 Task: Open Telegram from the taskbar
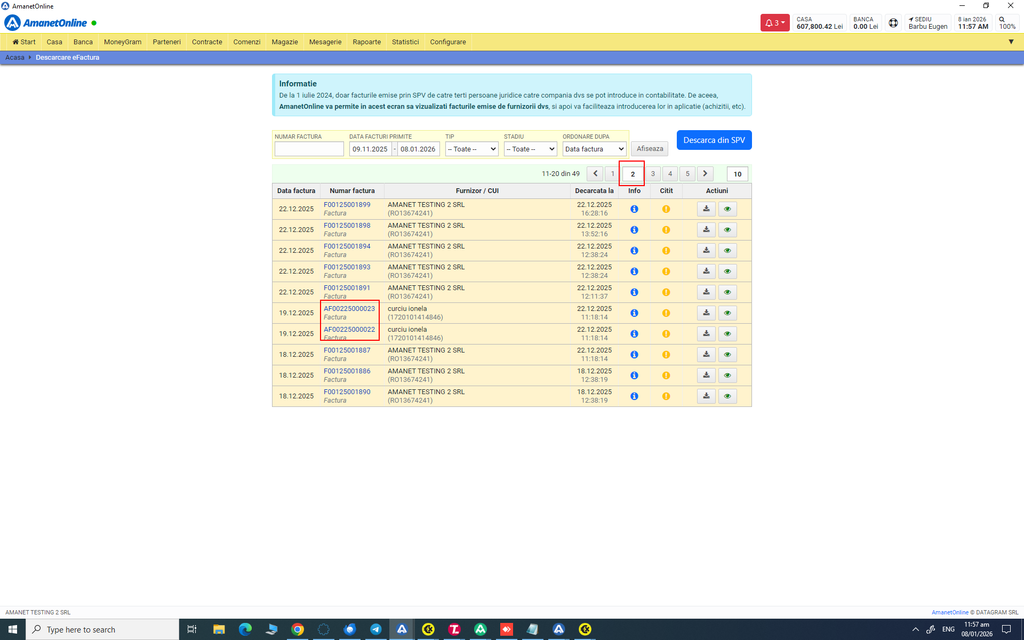[376, 629]
